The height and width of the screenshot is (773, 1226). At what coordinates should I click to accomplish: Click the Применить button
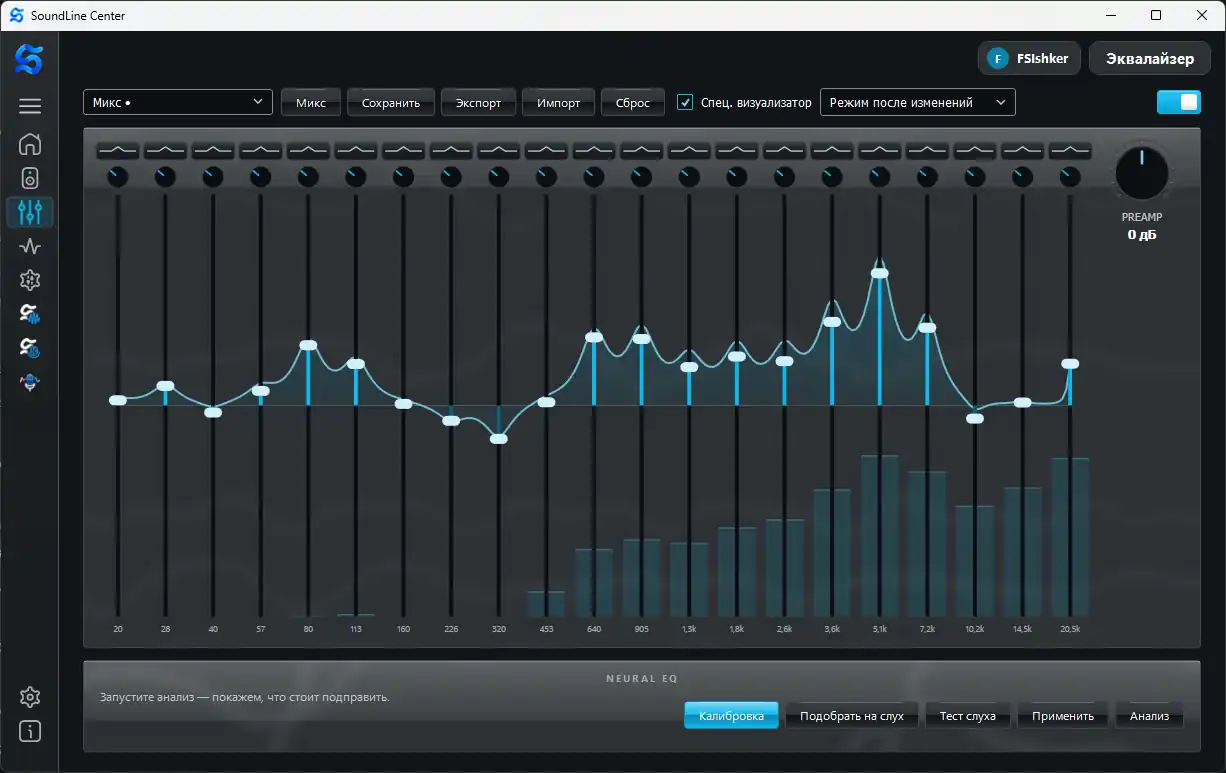pyautogui.click(x=1063, y=716)
